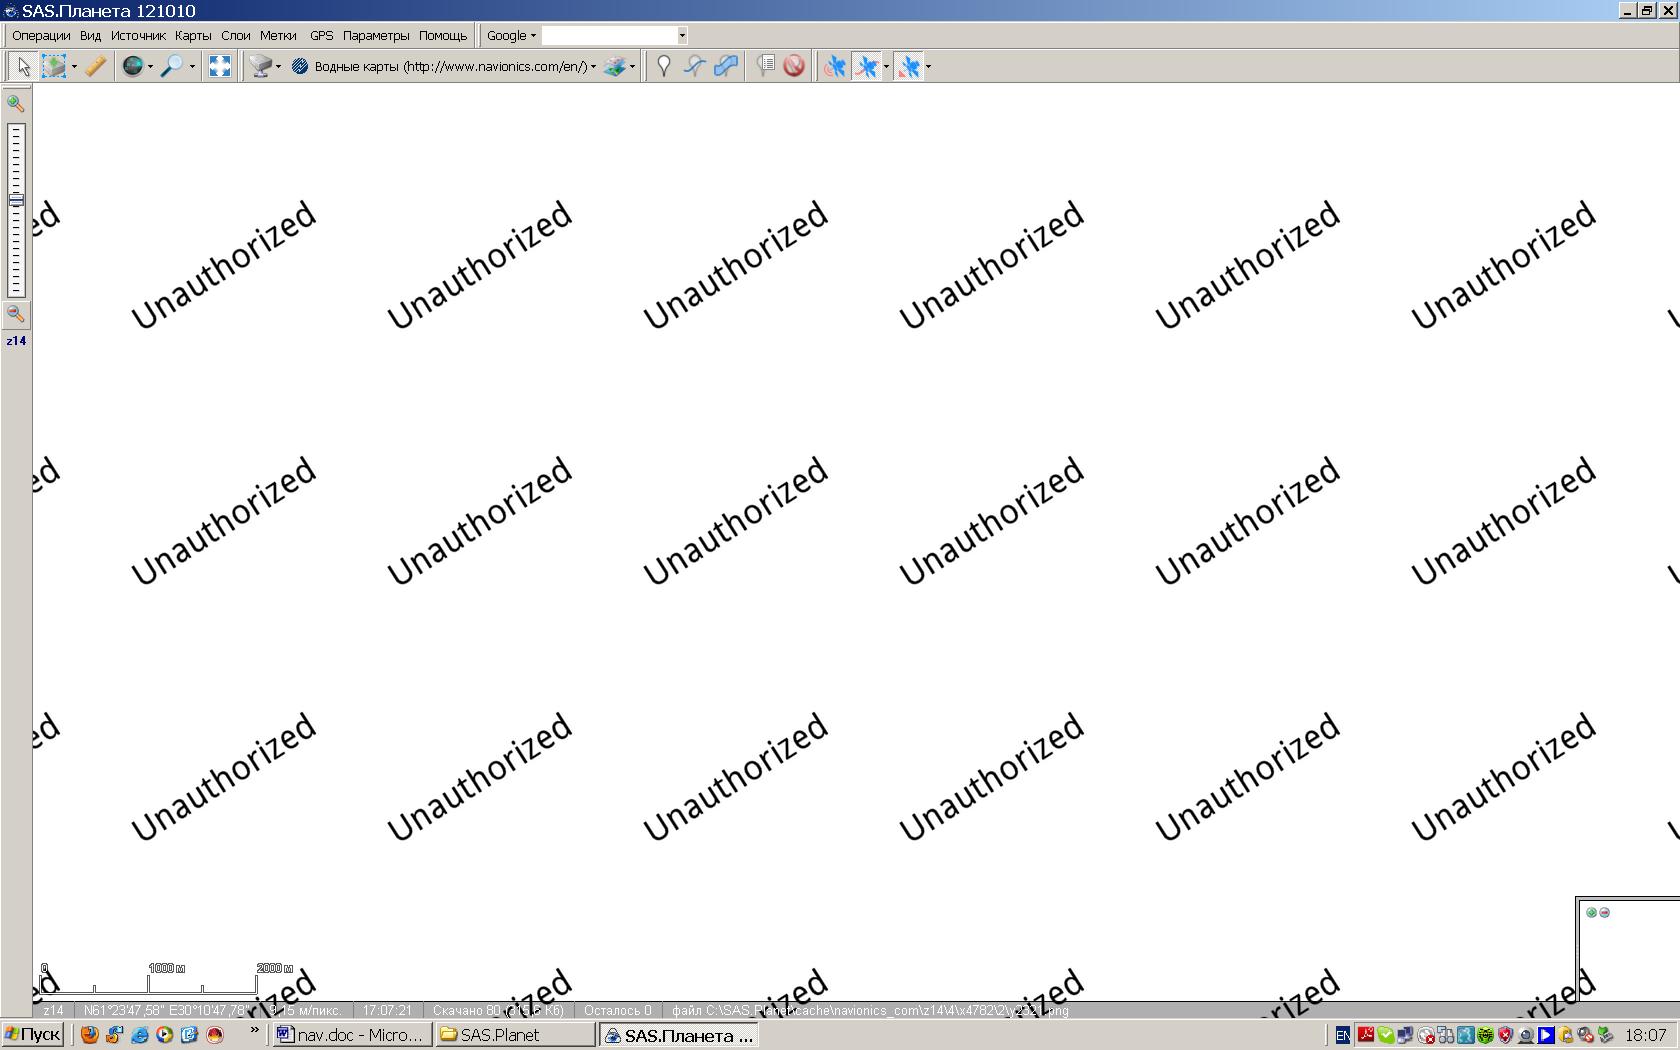Viewport: 1680px width, 1050px height.
Task: Click the add path tool icon
Action: click(694, 67)
